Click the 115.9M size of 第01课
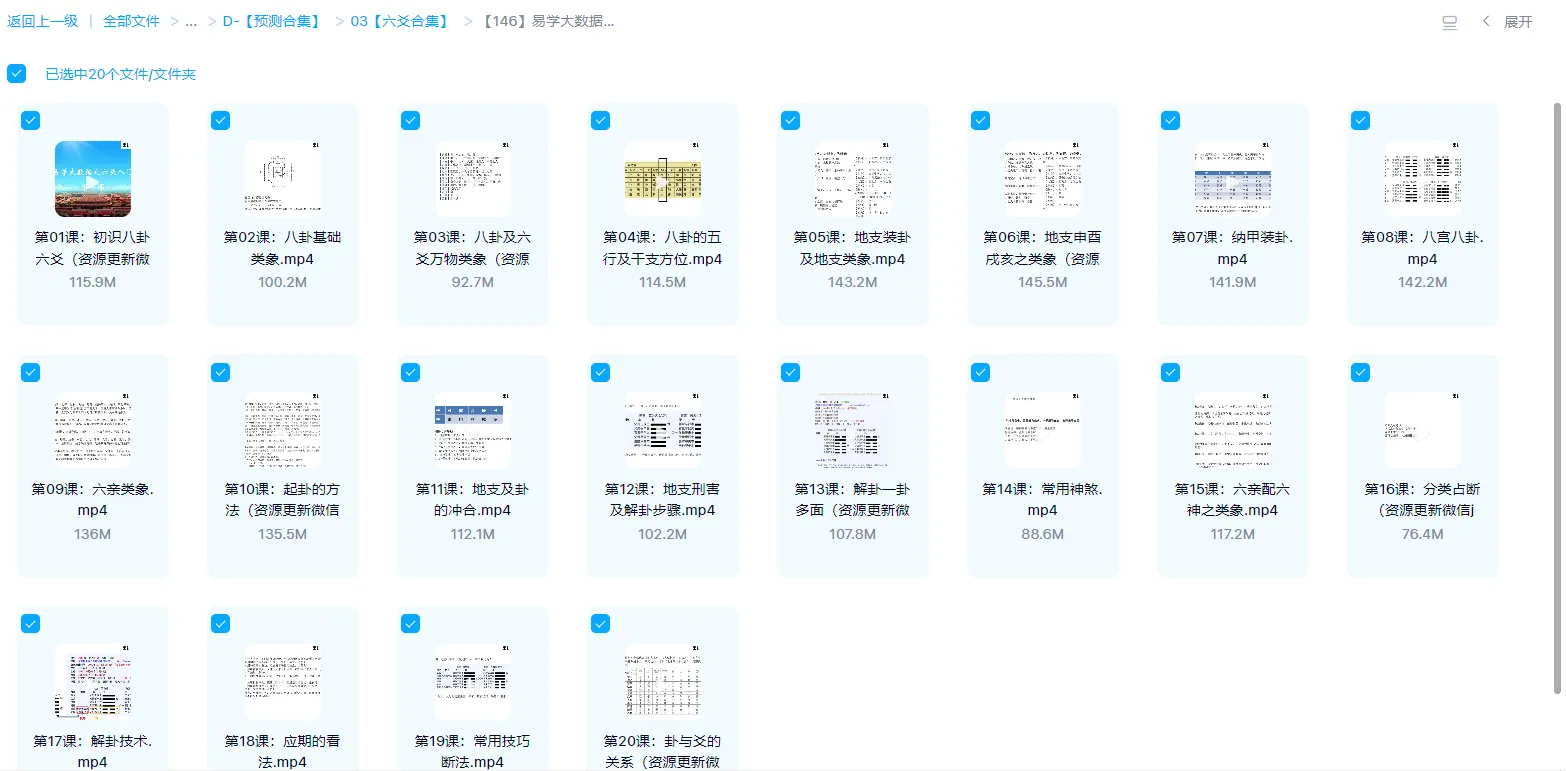Viewport: 1566px width, 771px height. (x=93, y=282)
